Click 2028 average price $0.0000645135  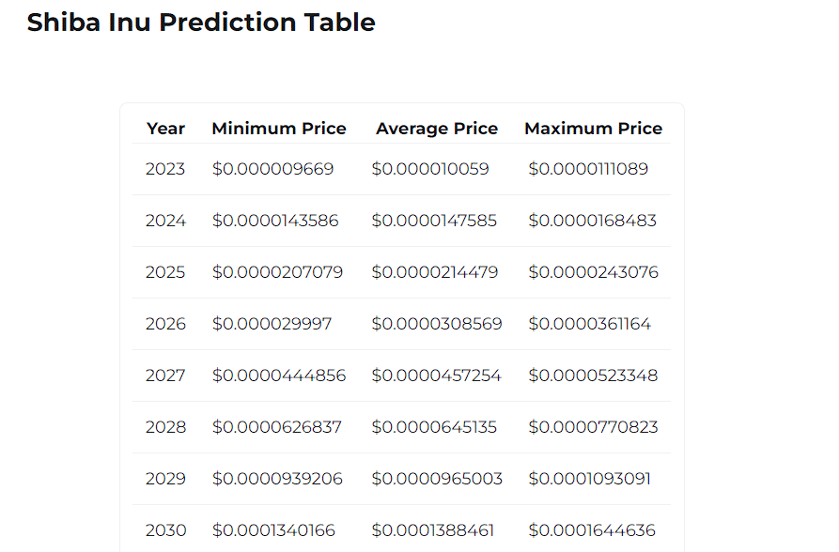click(x=434, y=427)
